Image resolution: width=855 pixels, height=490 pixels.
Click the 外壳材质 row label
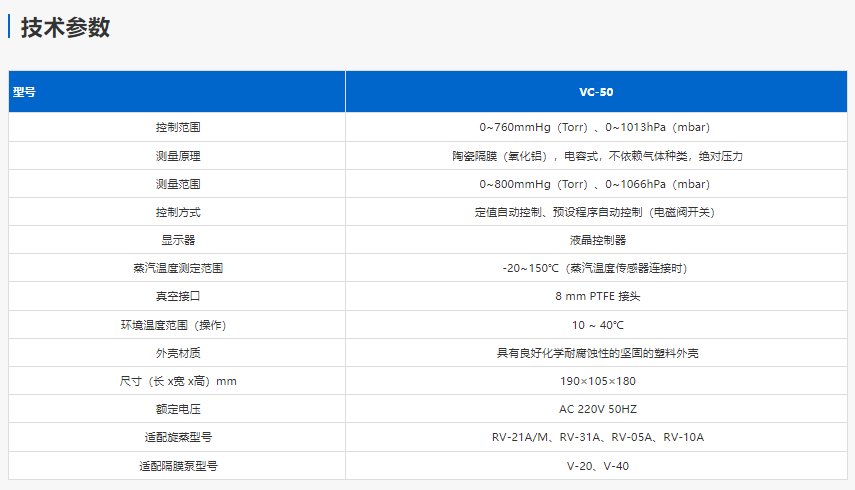click(x=178, y=353)
